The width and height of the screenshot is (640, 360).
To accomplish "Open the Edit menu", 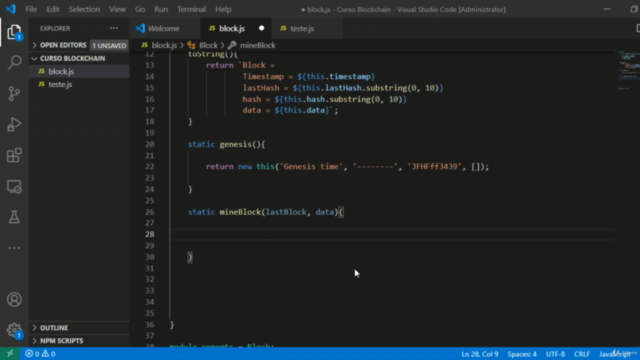I will (x=53, y=9).
